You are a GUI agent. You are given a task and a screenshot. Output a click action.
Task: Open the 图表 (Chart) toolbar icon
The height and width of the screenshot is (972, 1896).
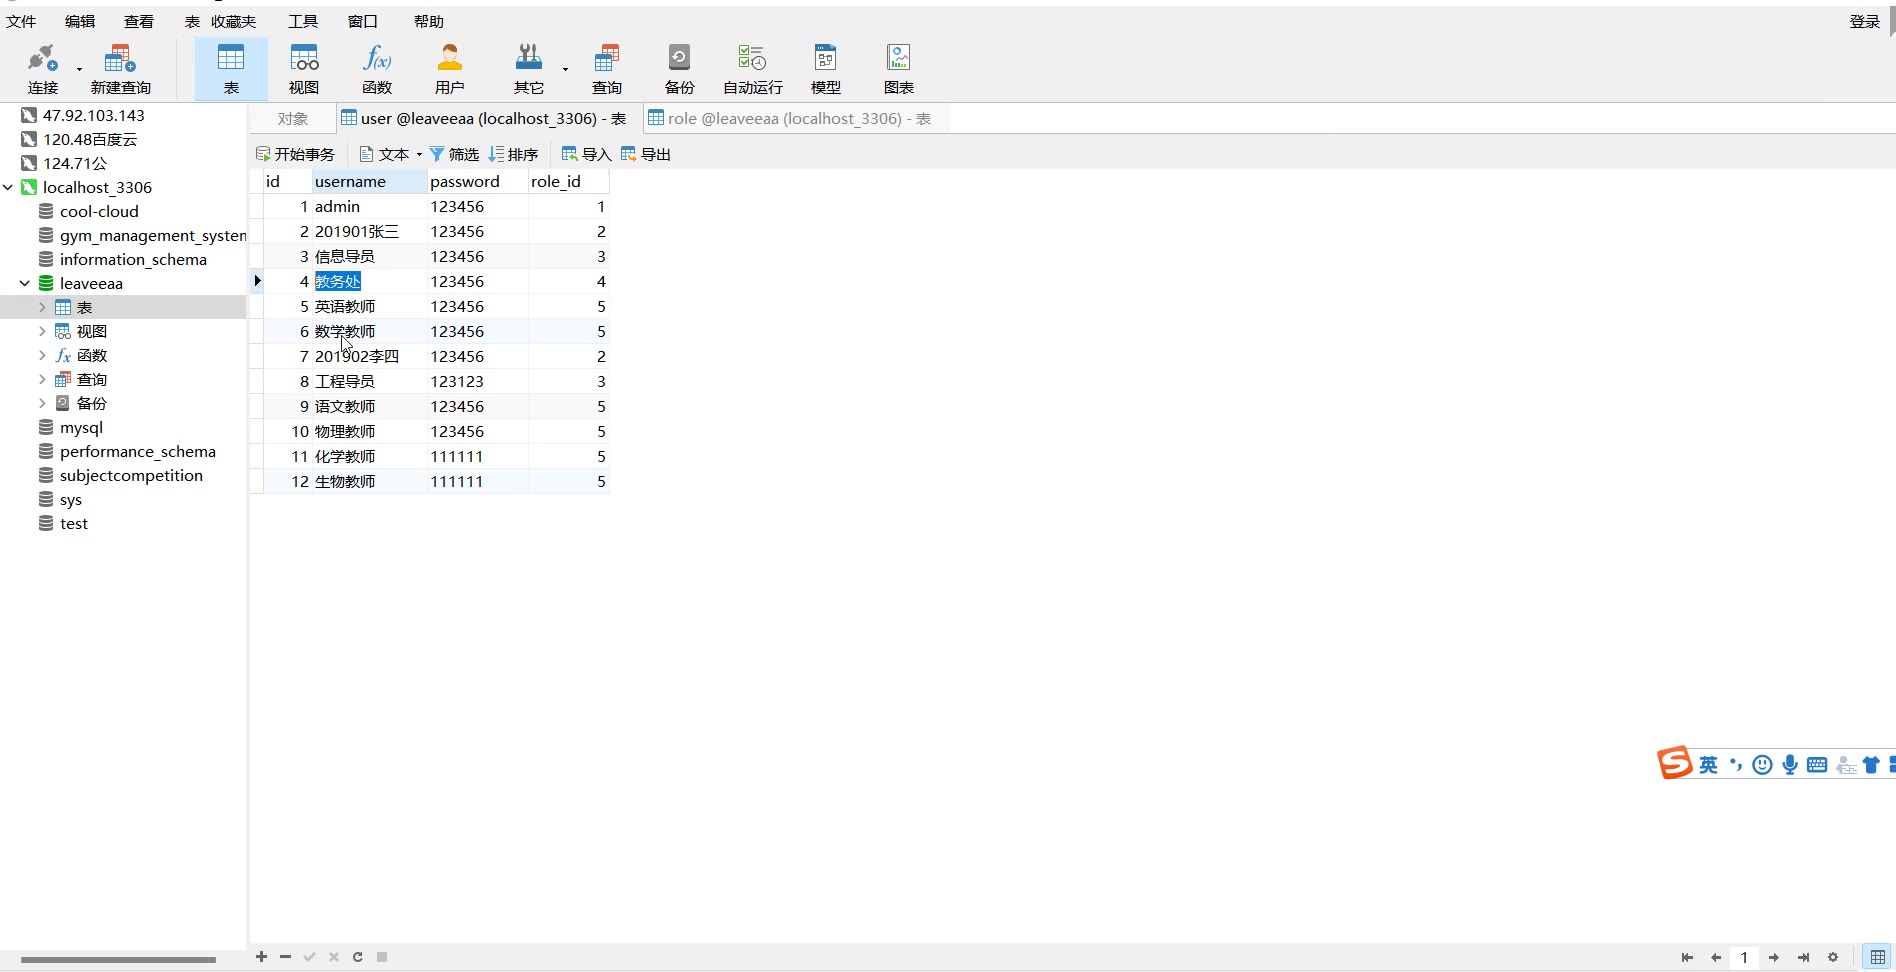(899, 69)
